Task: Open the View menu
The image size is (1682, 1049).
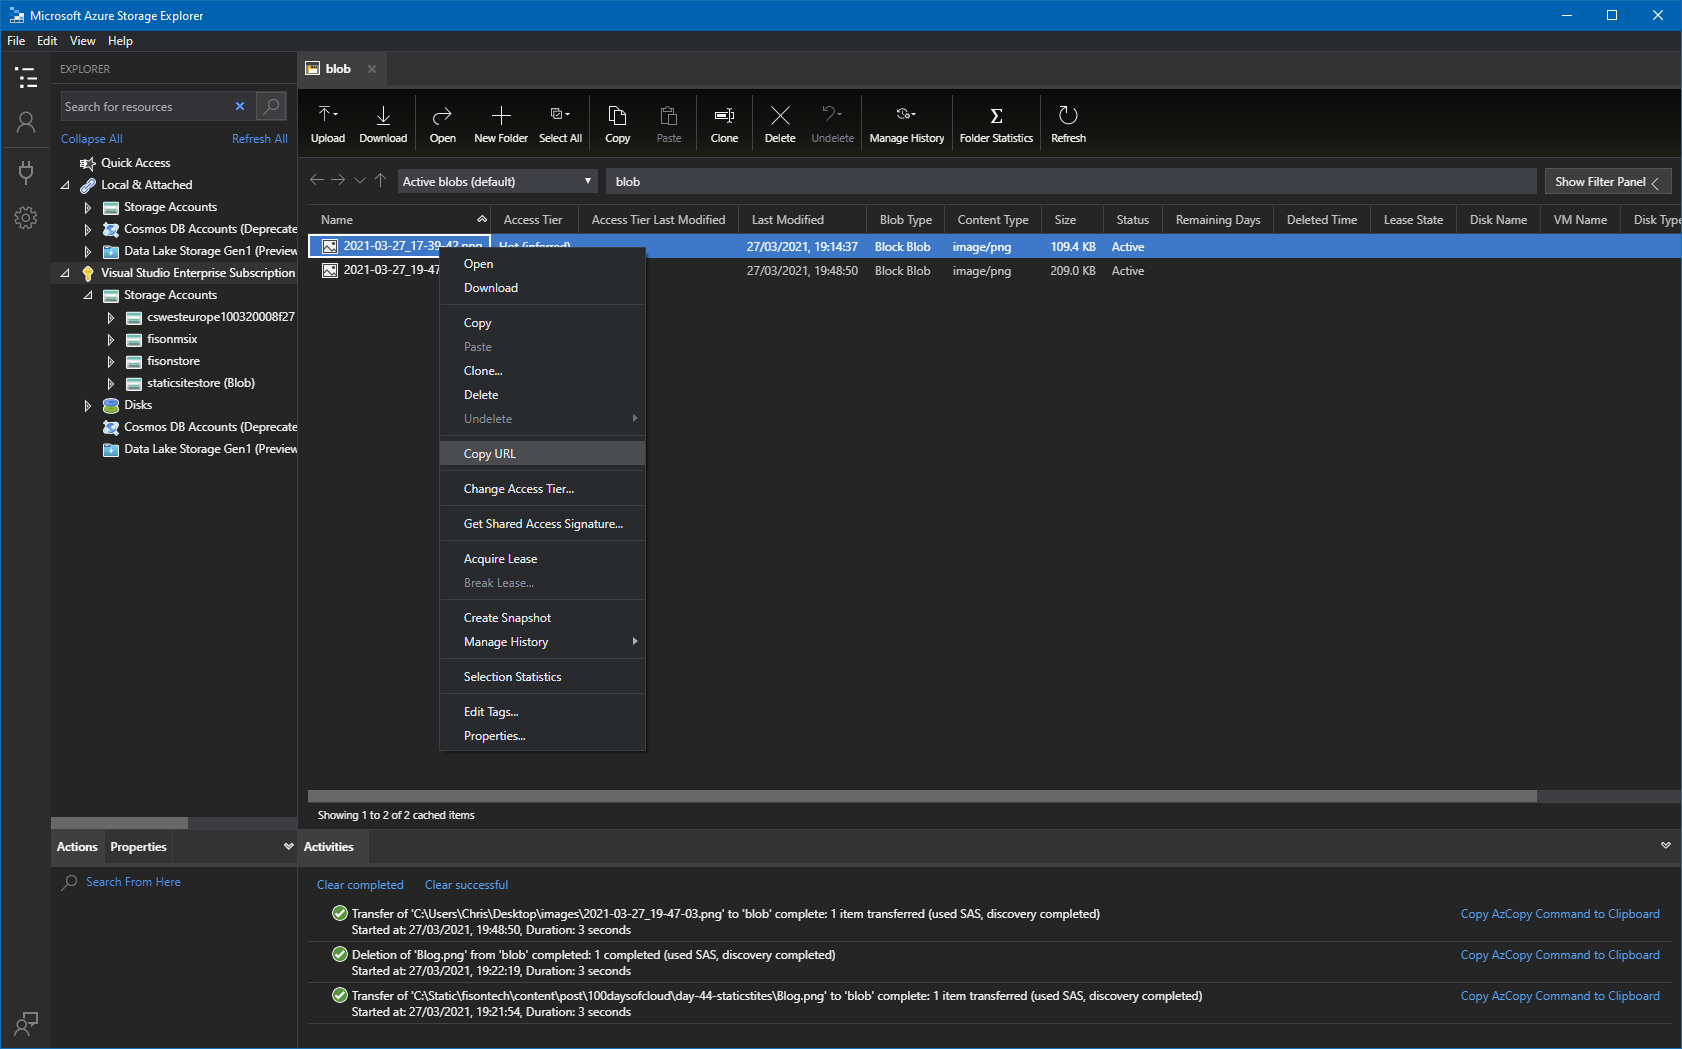Action: (x=82, y=41)
